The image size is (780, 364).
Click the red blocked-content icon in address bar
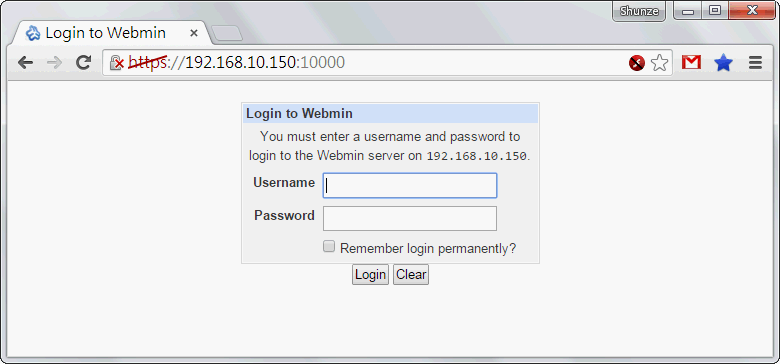click(637, 63)
